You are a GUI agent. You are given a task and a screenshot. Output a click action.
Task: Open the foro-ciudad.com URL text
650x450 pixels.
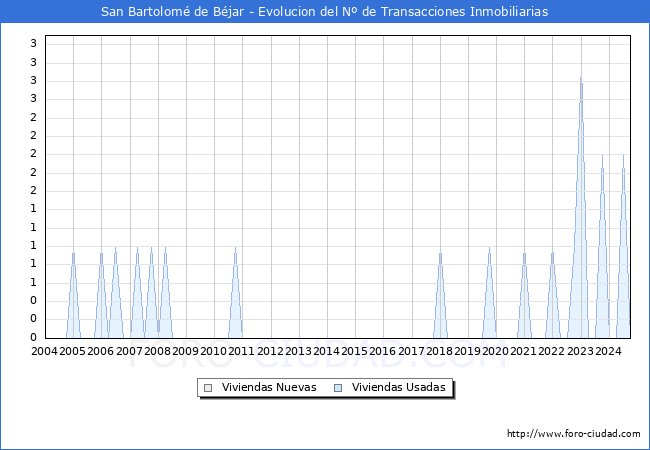pyautogui.click(x=574, y=434)
